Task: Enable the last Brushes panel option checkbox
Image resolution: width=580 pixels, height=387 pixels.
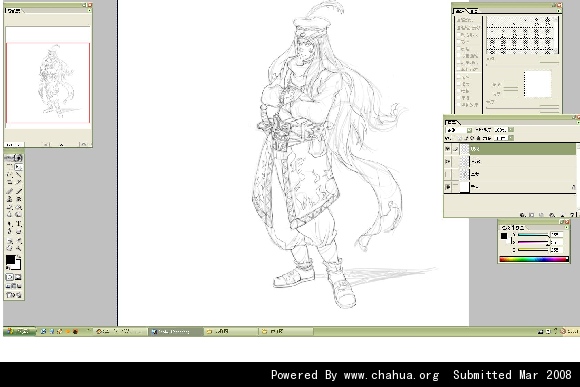Action: click(459, 105)
